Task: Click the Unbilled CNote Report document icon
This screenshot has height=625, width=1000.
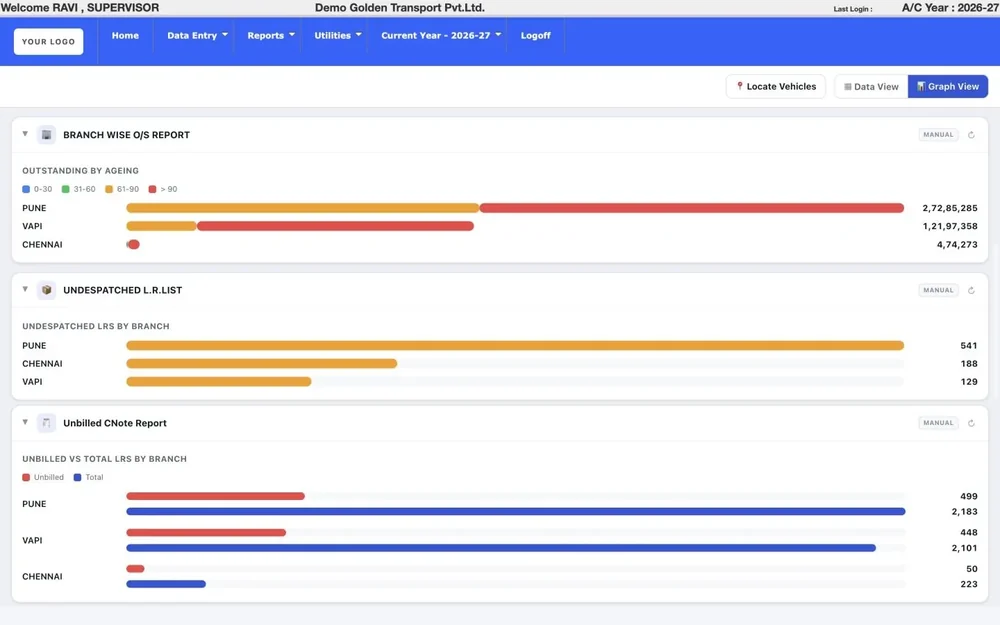Action: [47, 423]
